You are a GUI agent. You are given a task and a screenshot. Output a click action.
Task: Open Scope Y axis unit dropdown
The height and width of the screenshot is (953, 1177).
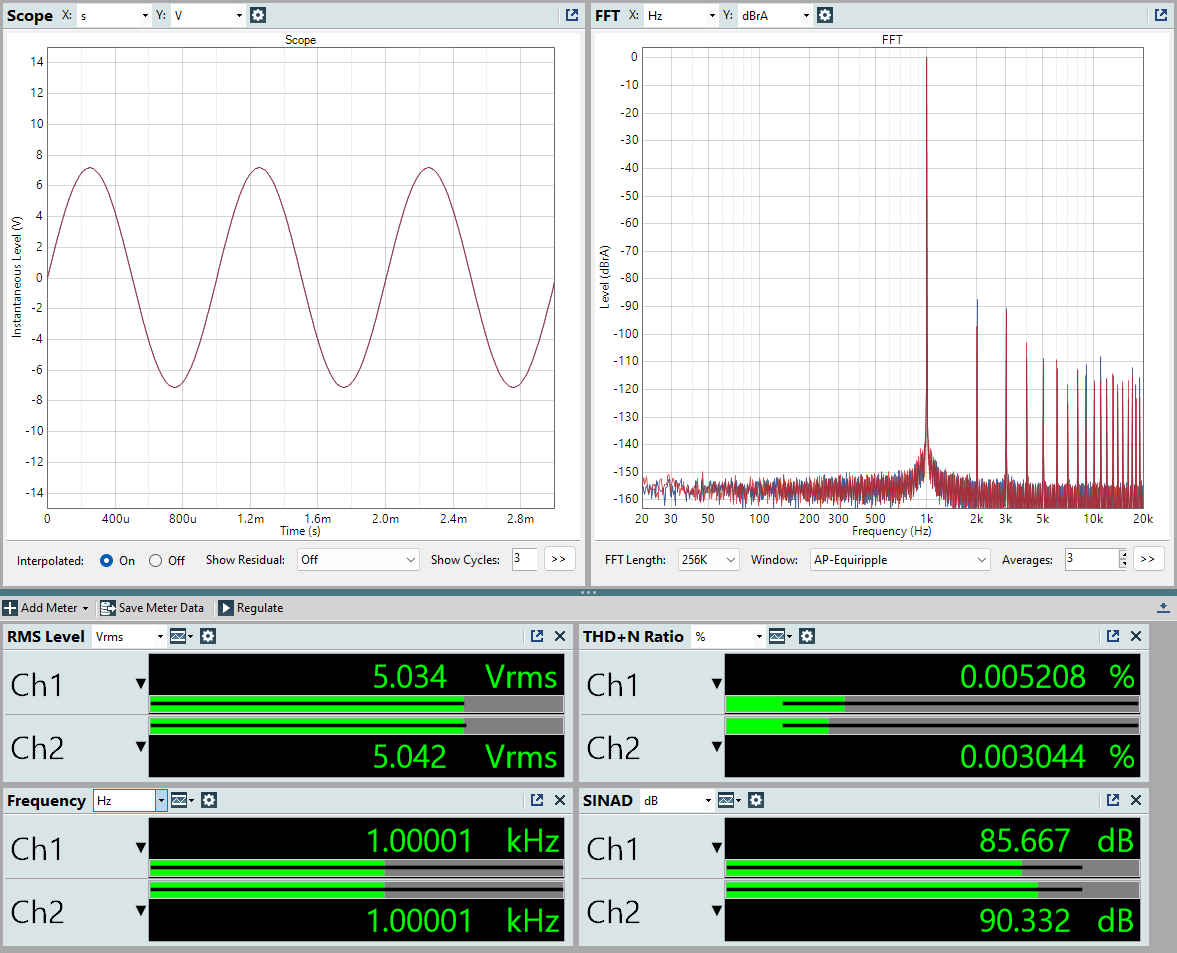(208, 15)
